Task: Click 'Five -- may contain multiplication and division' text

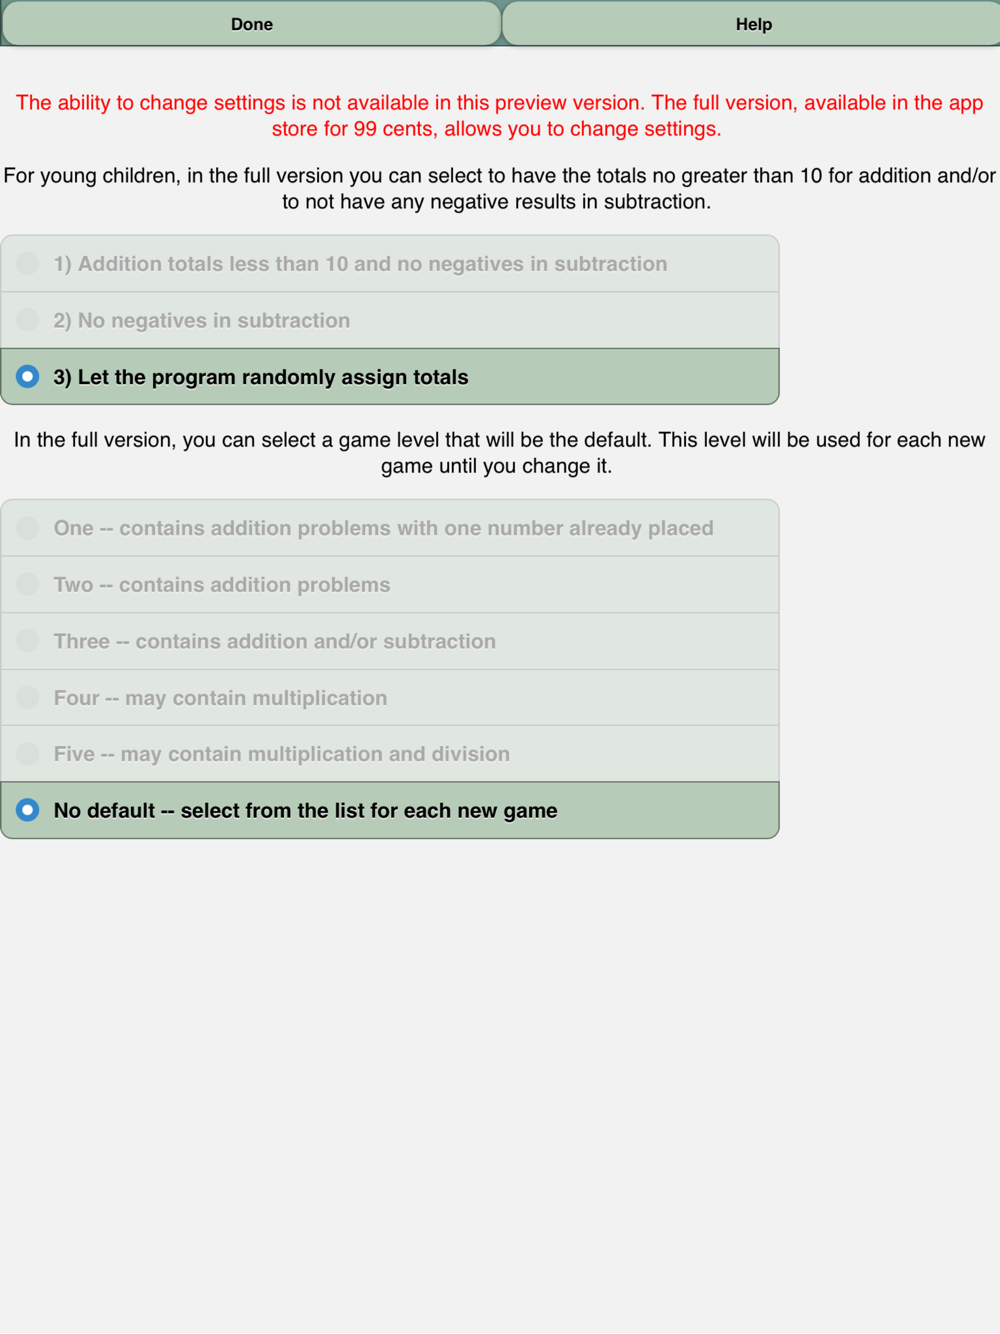Action: (x=282, y=754)
